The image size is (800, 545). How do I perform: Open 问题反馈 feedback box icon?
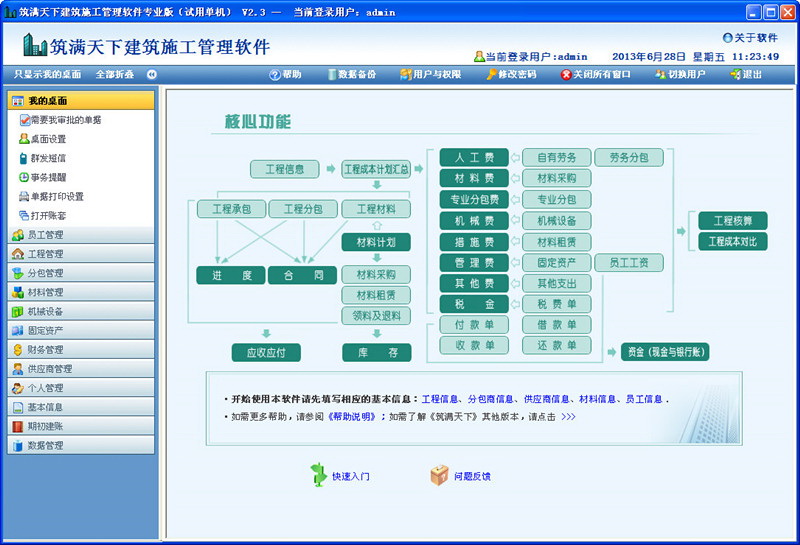pyautogui.click(x=439, y=475)
